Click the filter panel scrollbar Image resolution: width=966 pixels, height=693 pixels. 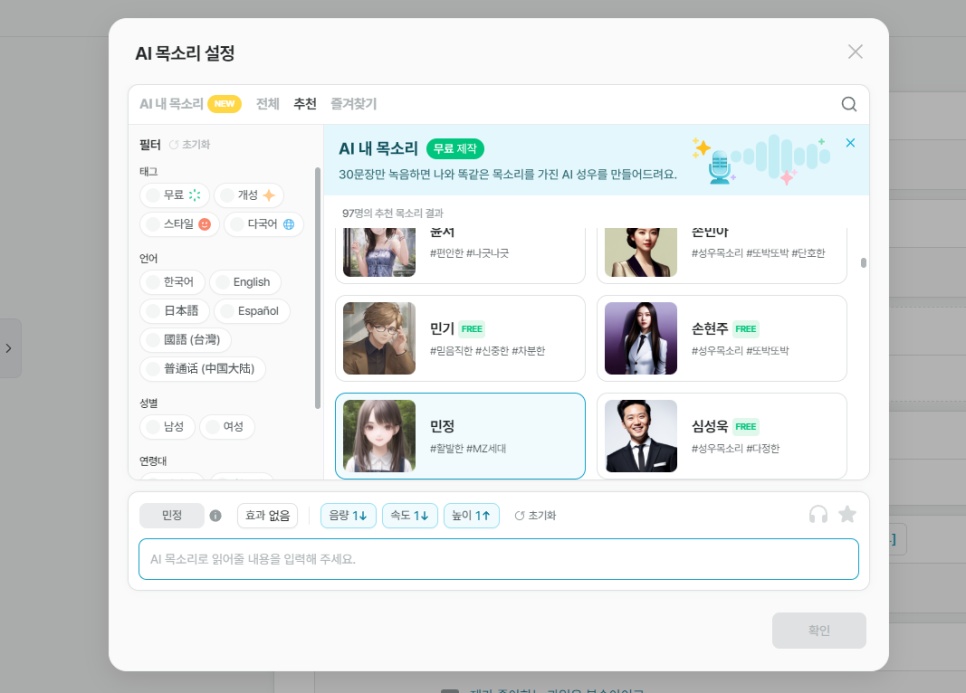(x=318, y=288)
